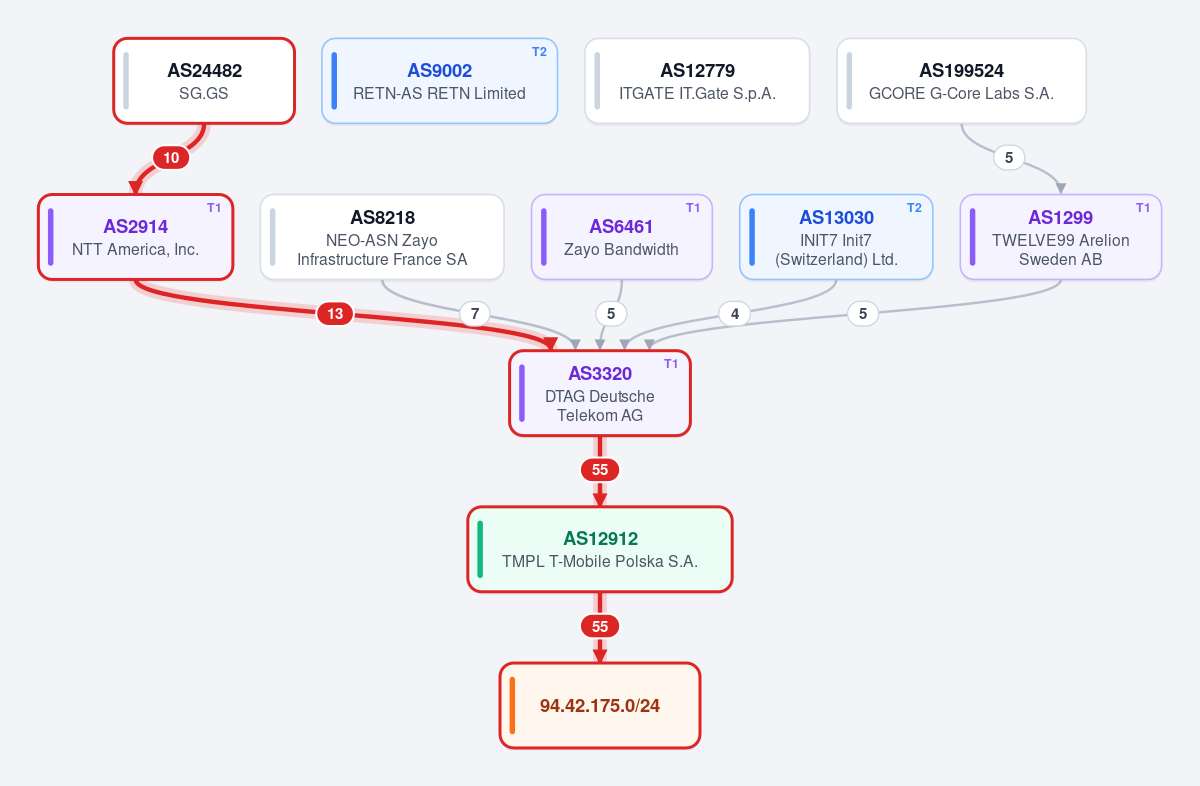1200x786 pixels.
Task: Click the AS6461 Zayo Bandwidth node
Action: 621,237
